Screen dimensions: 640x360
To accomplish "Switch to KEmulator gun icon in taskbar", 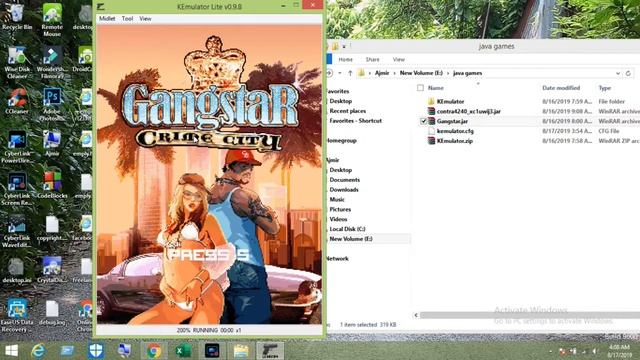I will tap(270, 351).
